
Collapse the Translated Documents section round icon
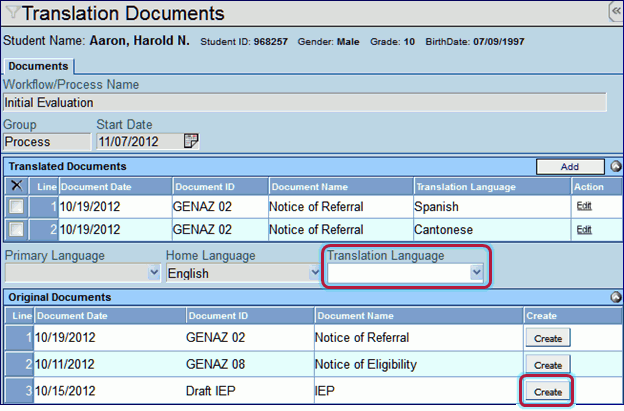616,166
